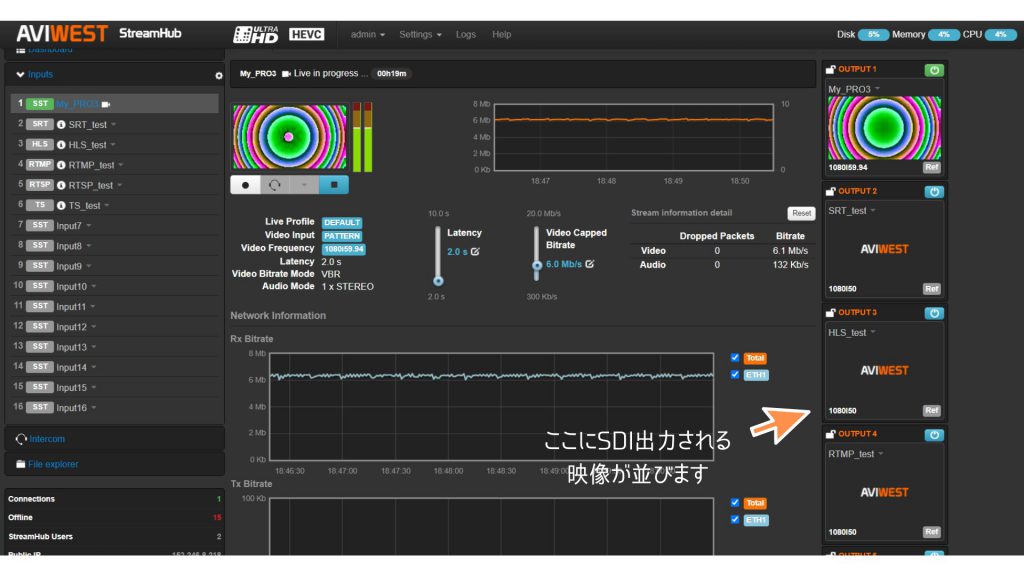
Task: Click the Latency slider handle
Action: pos(438,281)
